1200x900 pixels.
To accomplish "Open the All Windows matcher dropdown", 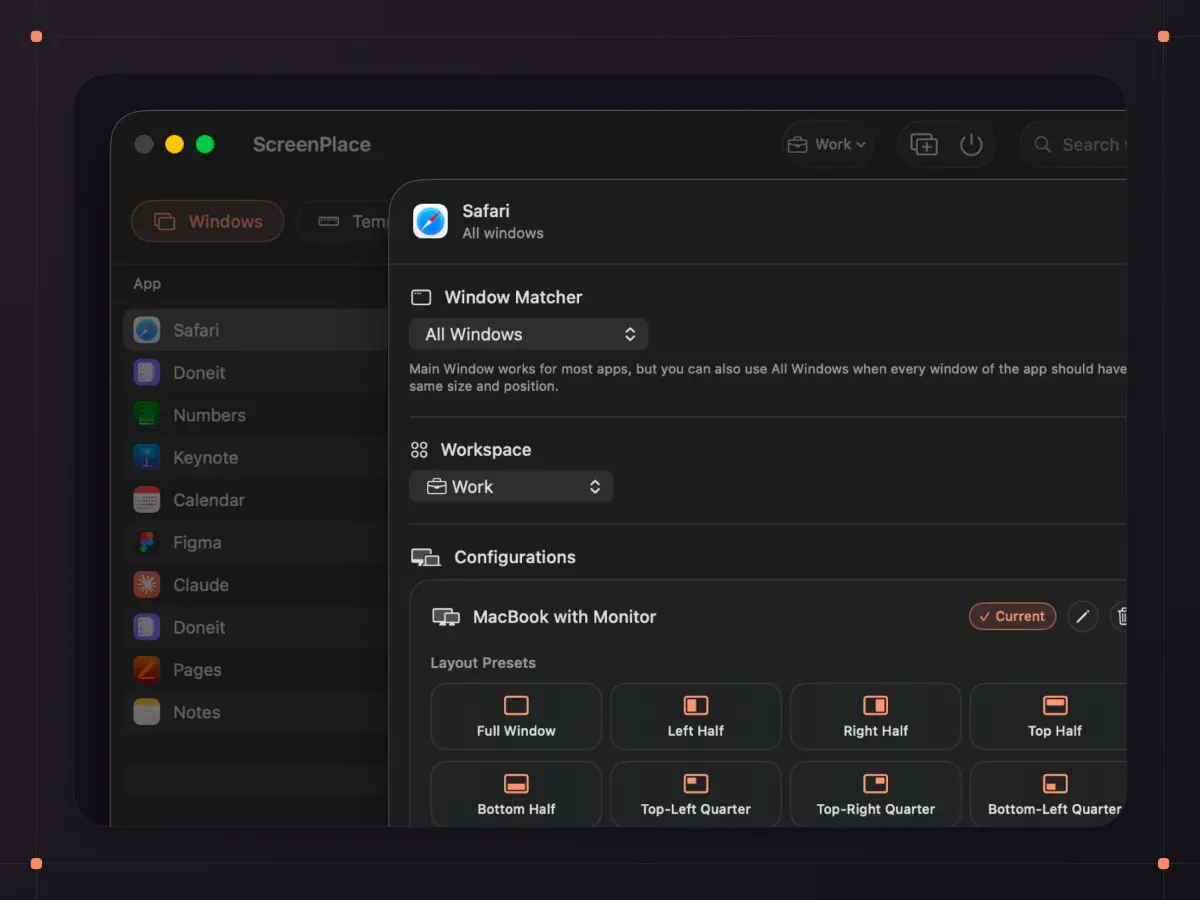I will click(x=529, y=334).
